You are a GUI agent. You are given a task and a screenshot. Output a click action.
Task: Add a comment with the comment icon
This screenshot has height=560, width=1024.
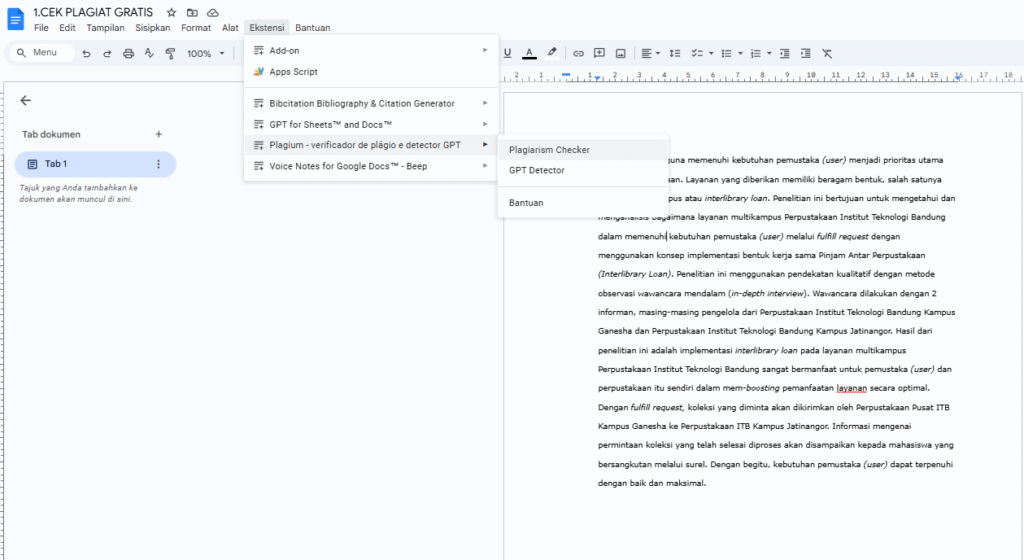(x=599, y=54)
